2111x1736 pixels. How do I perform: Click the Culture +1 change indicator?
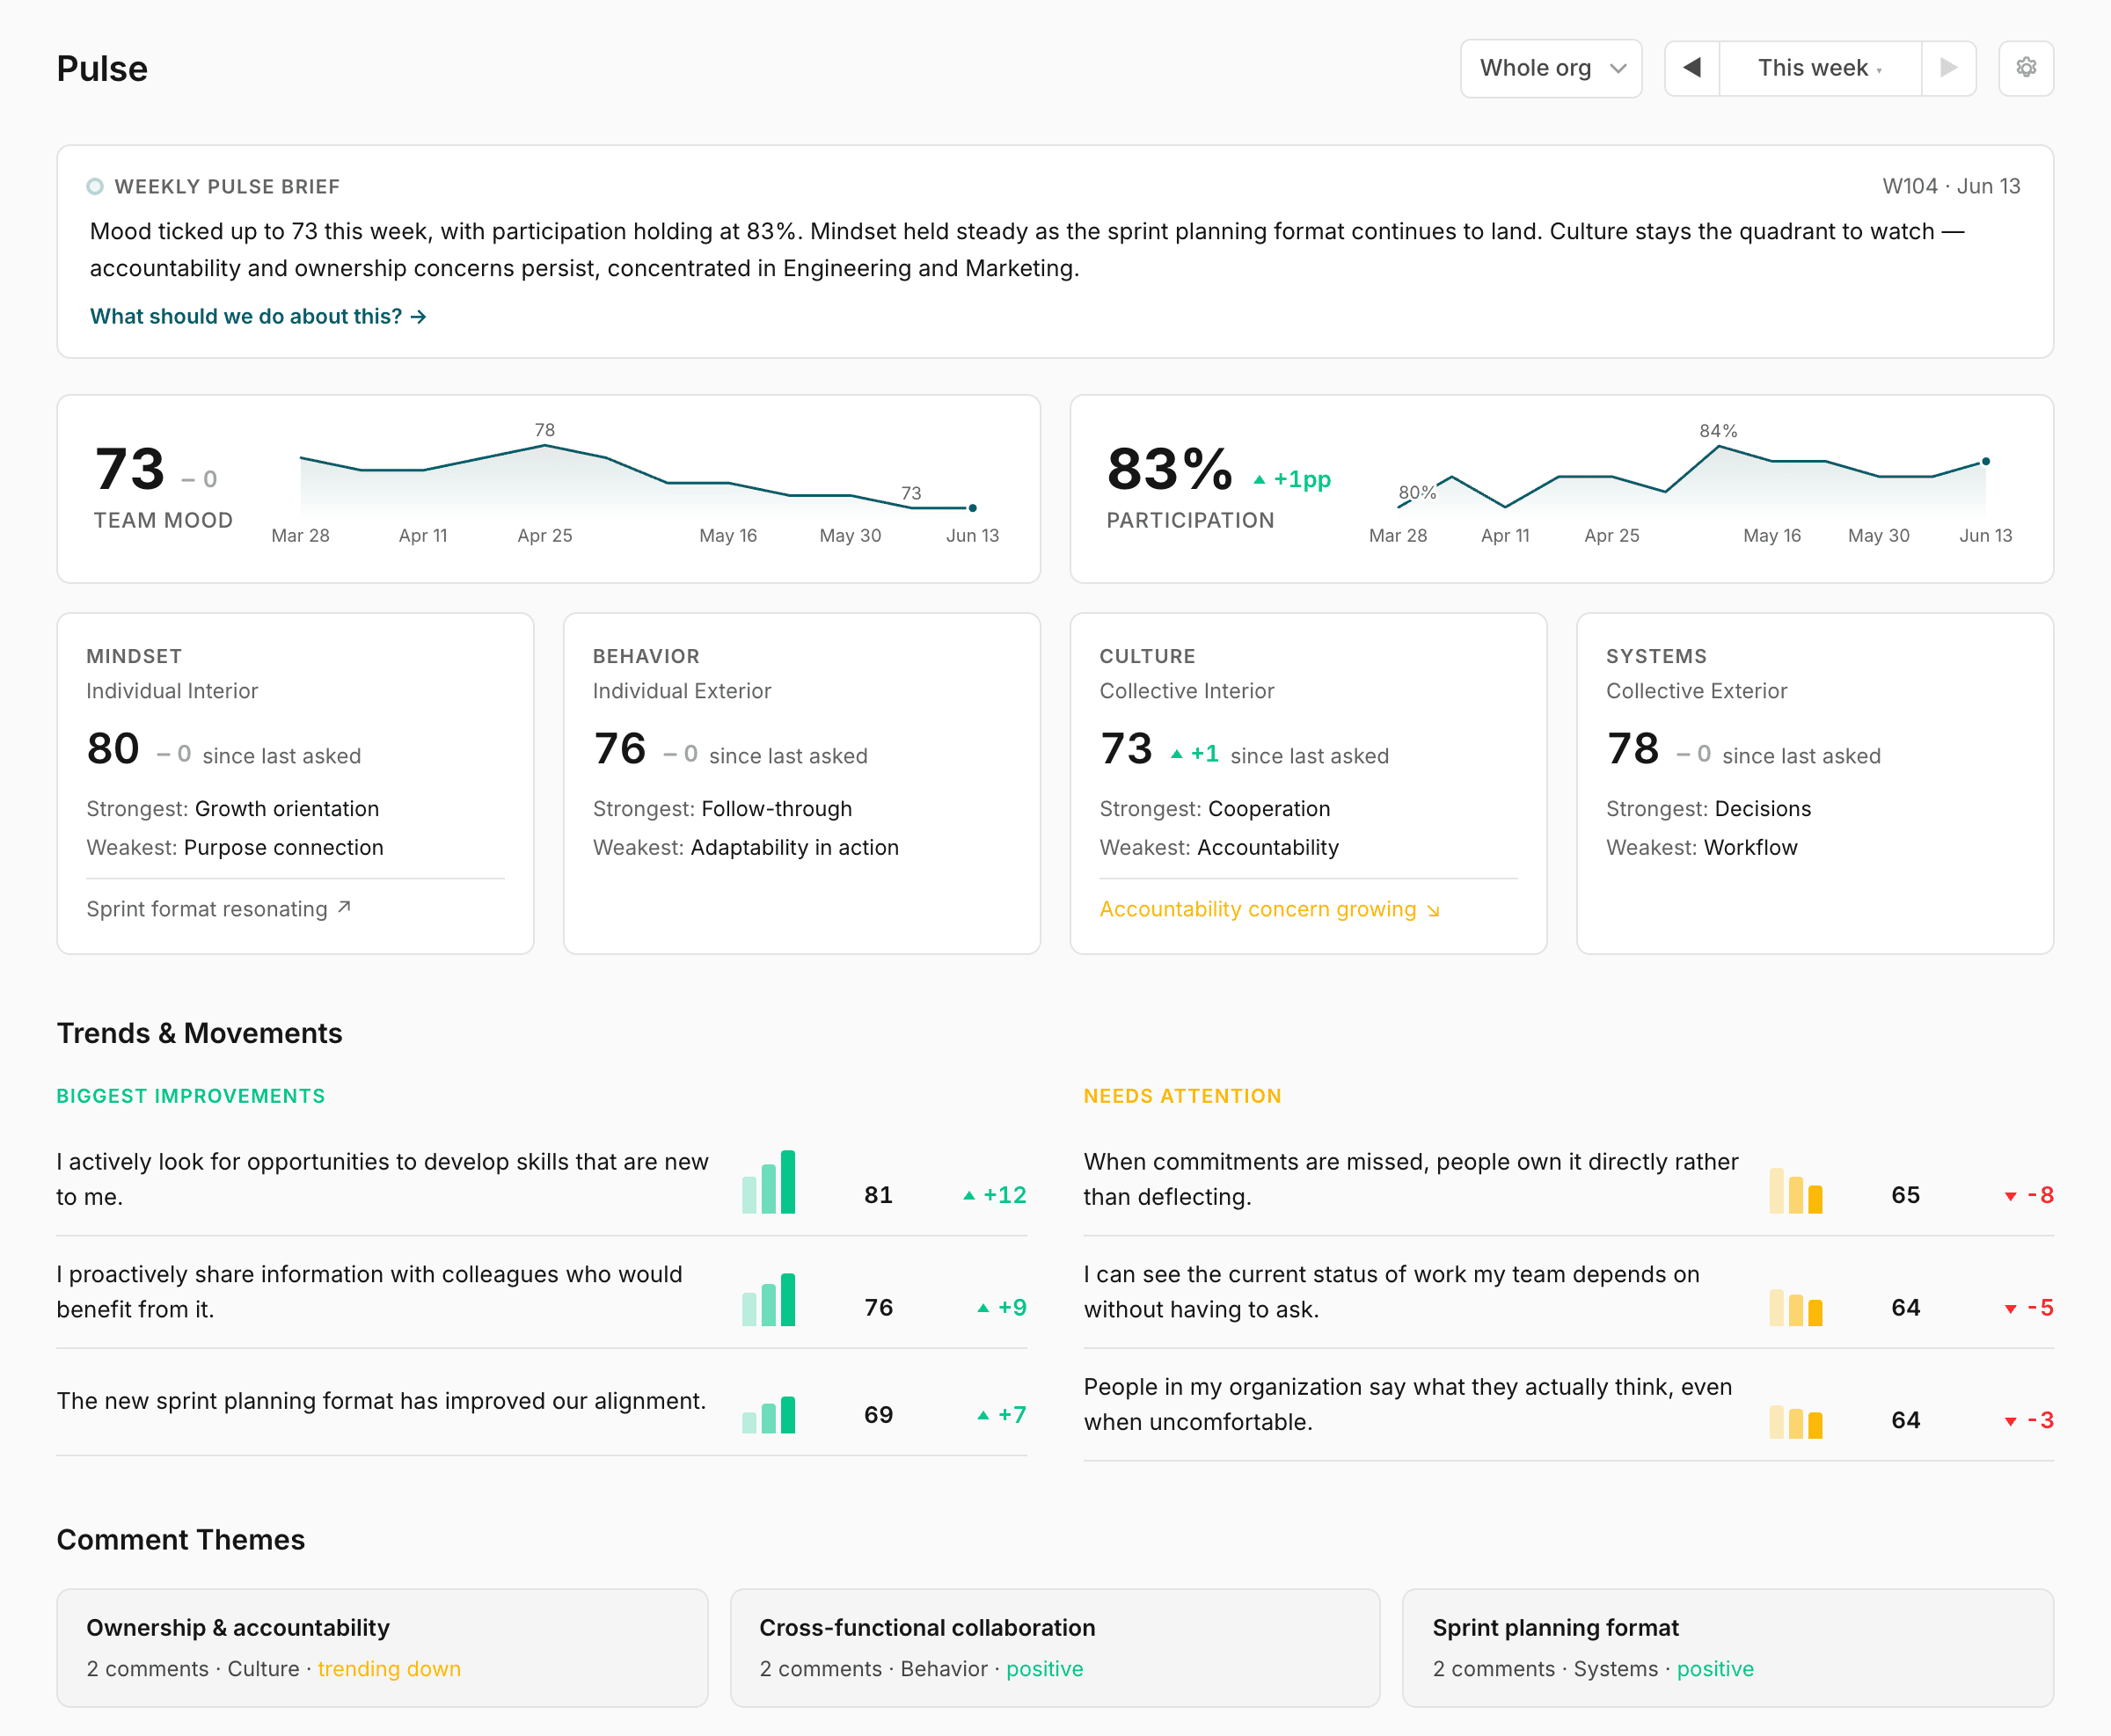point(1194,754)
